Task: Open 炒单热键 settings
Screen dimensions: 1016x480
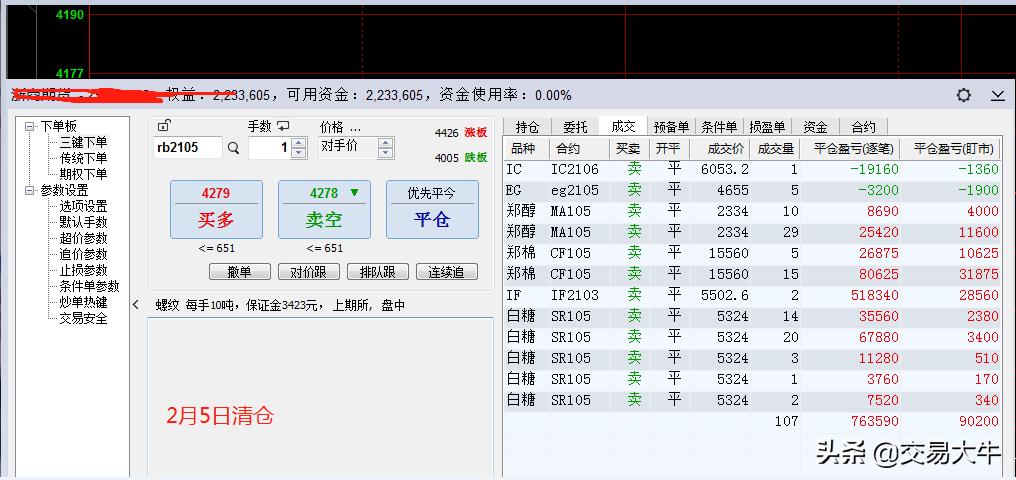Action: tap(84, 303)
